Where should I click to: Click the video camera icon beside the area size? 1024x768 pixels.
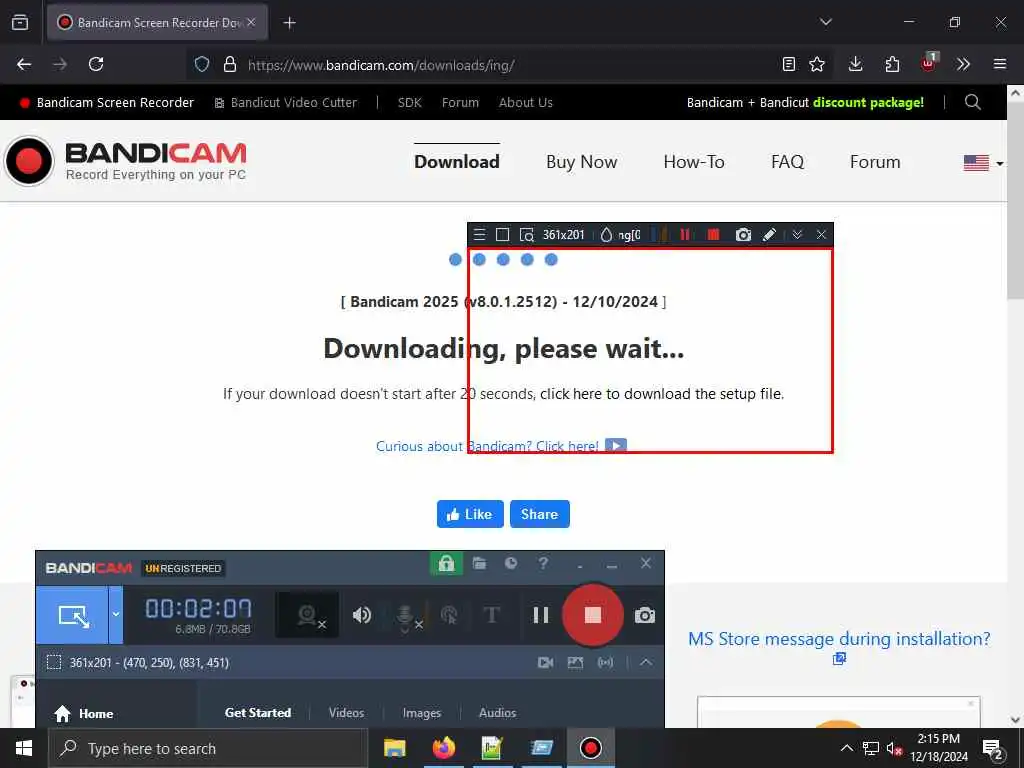[545, 662]
